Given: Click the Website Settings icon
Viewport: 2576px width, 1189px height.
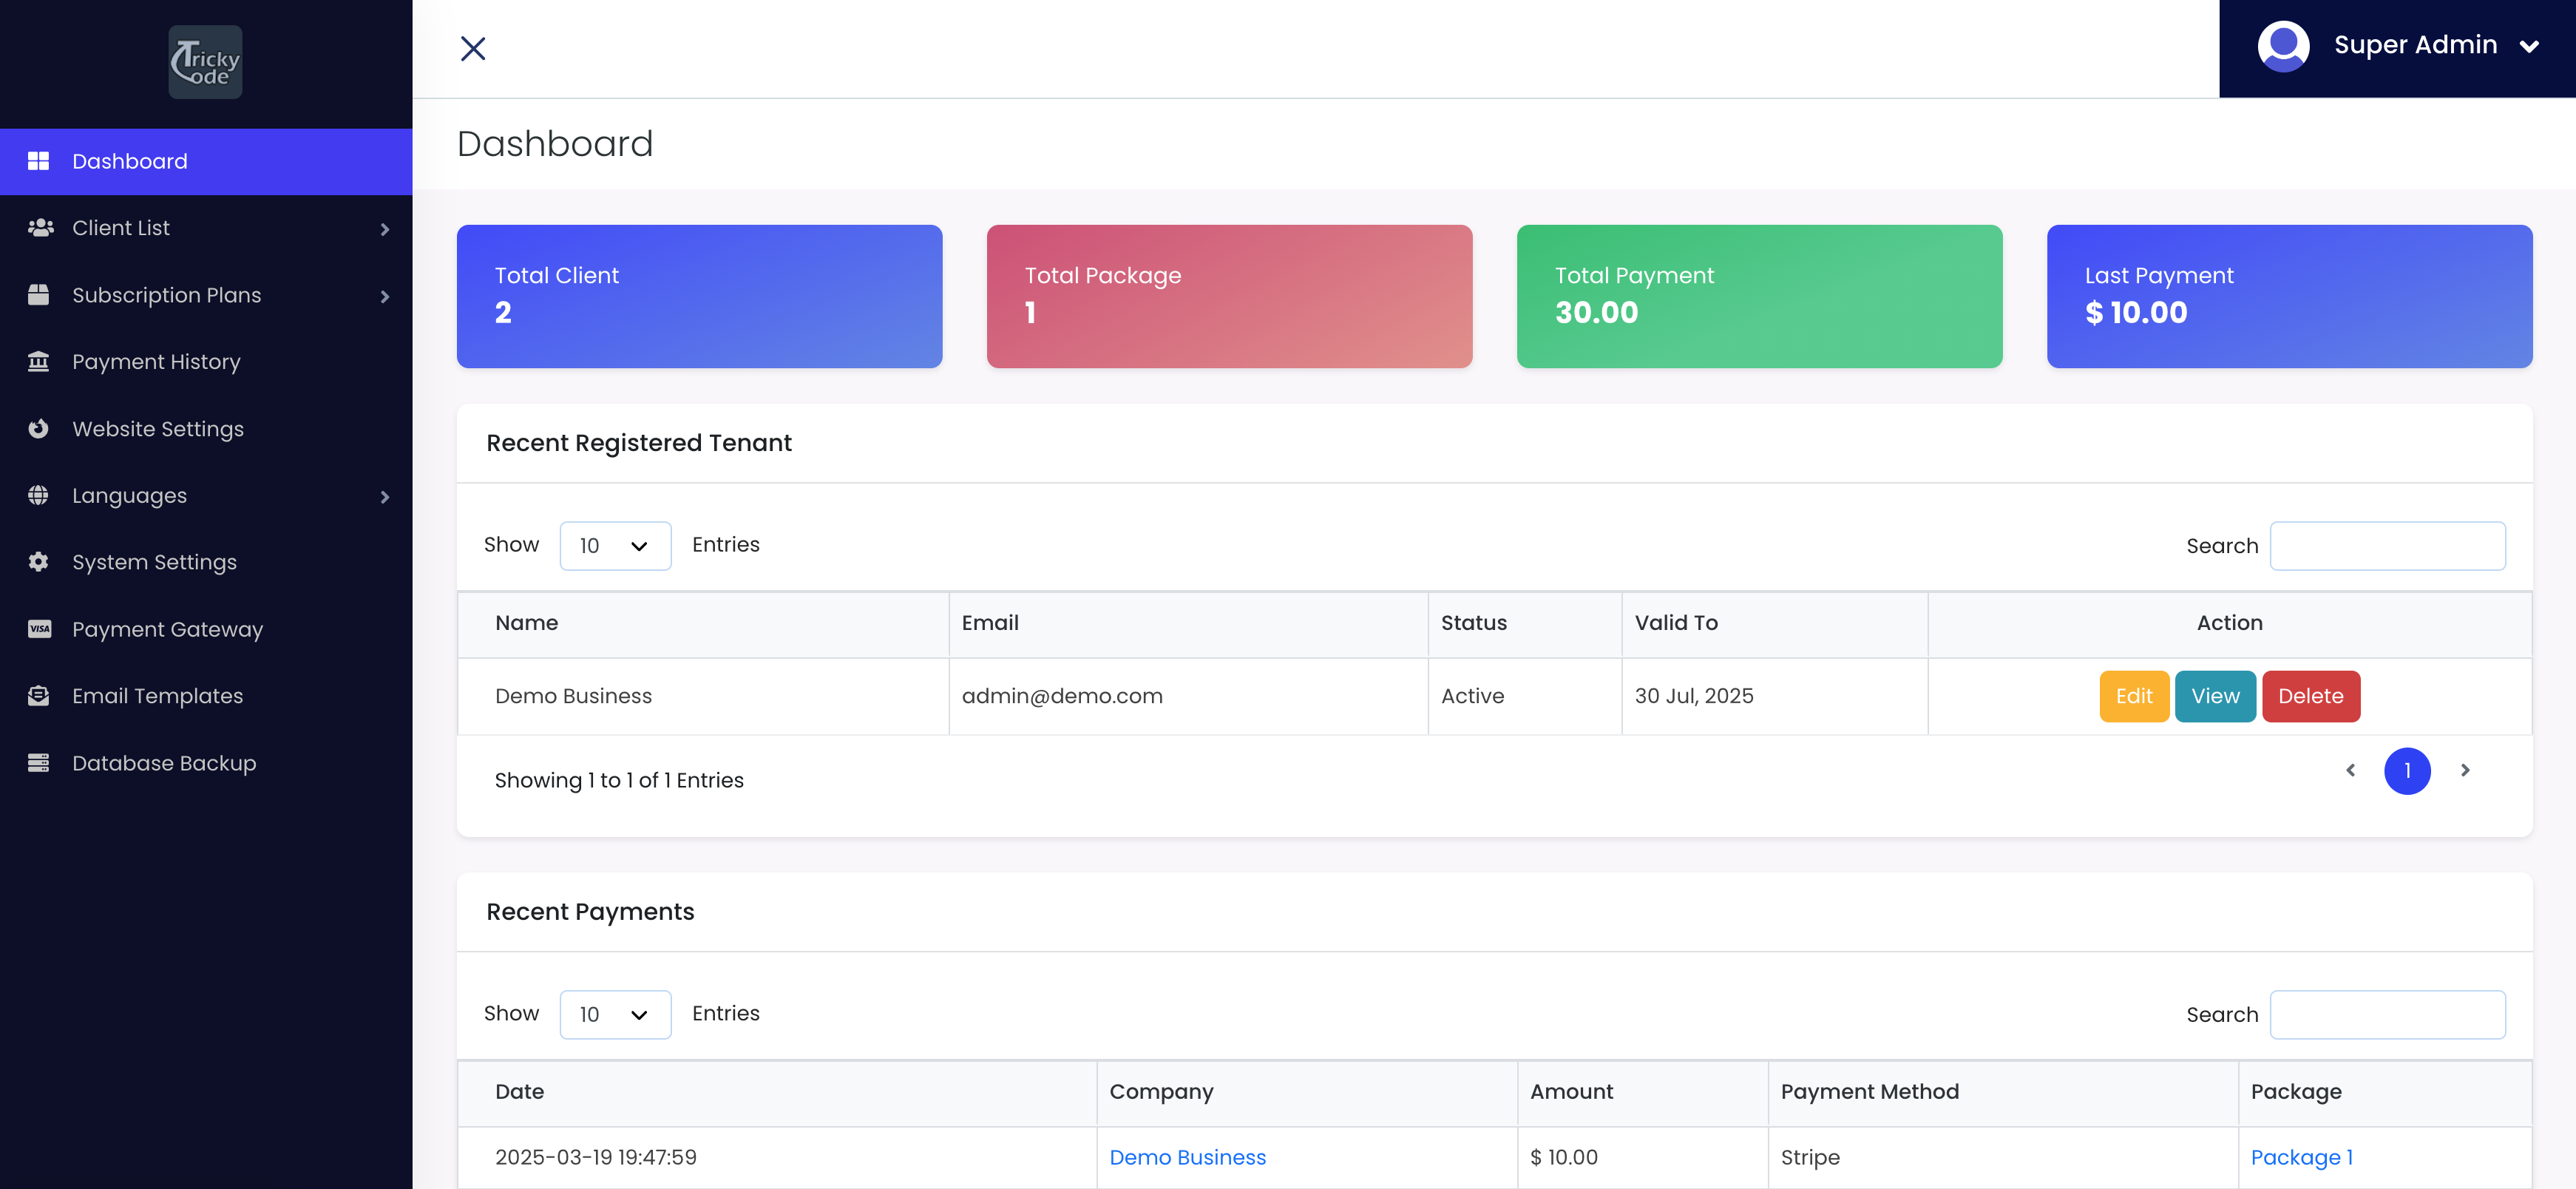Looking at the screenshot, I should pos(38,428).
